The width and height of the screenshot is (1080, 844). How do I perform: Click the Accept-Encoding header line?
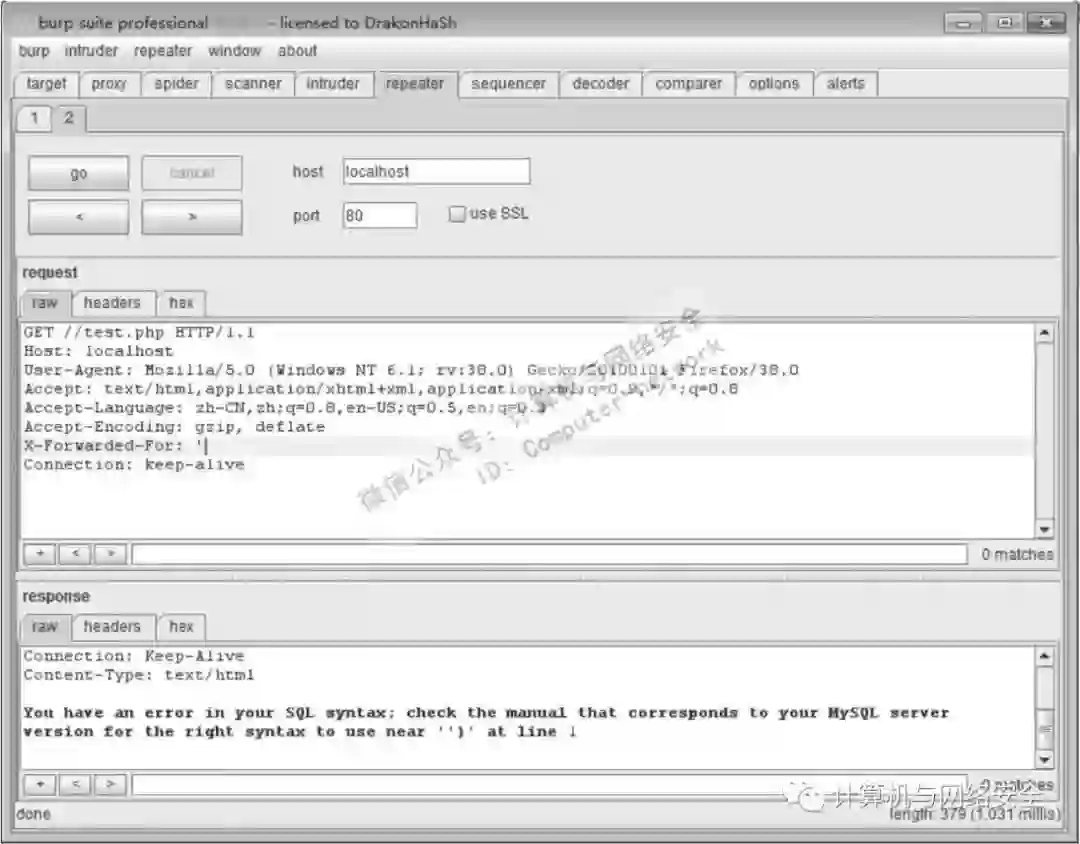pos(174,427)
